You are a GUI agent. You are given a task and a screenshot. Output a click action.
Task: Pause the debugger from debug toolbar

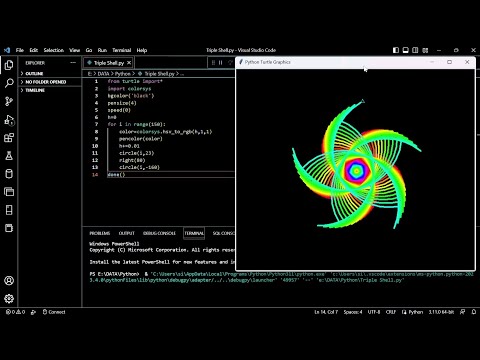click(x=220, y=63)
